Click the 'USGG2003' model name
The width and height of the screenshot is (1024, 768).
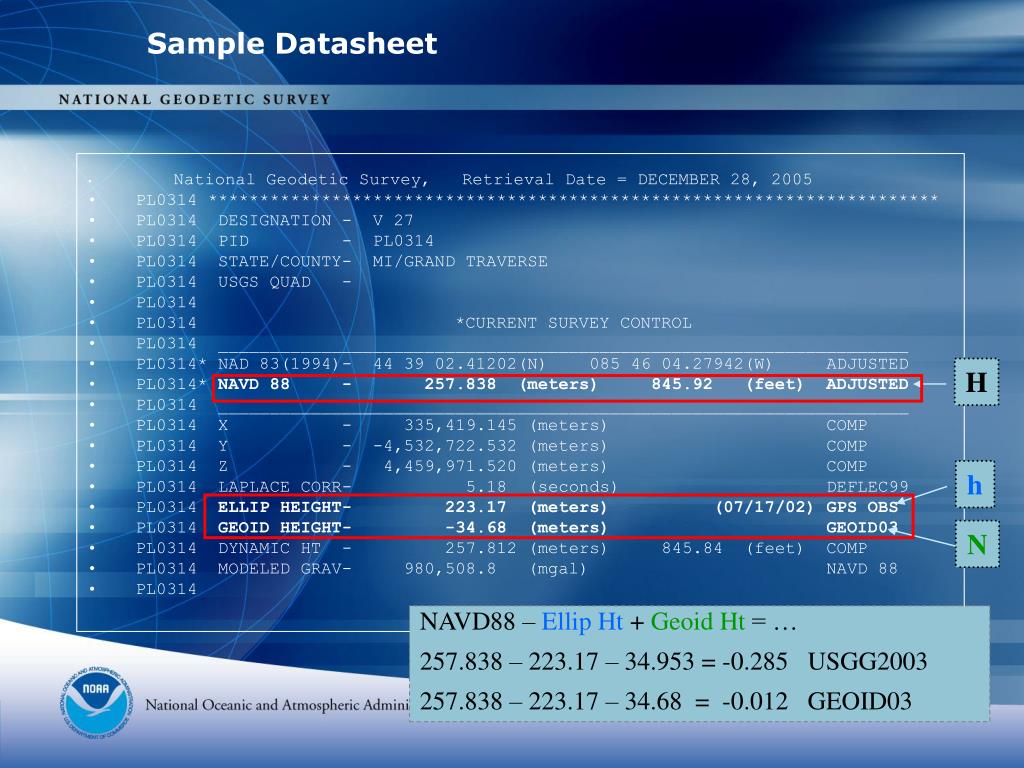click(x=867, y=662)
